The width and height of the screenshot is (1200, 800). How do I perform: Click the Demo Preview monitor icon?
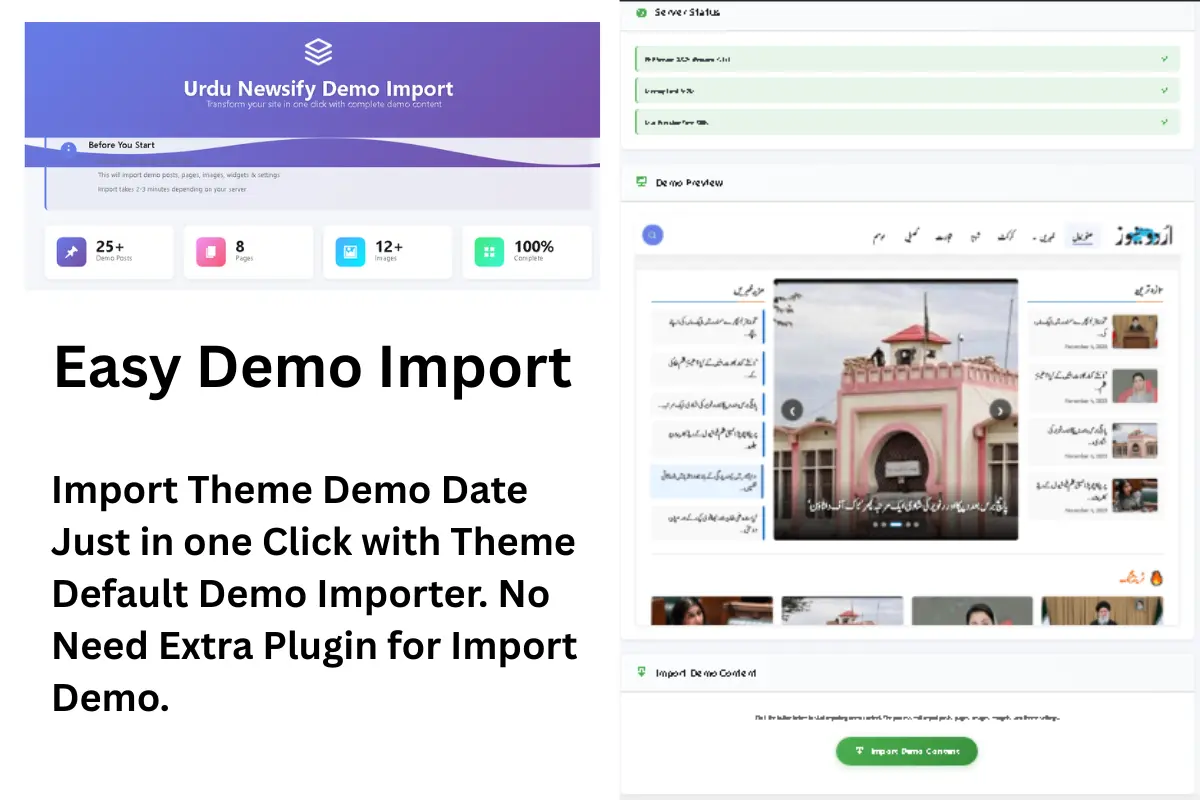tap(641, 182)
